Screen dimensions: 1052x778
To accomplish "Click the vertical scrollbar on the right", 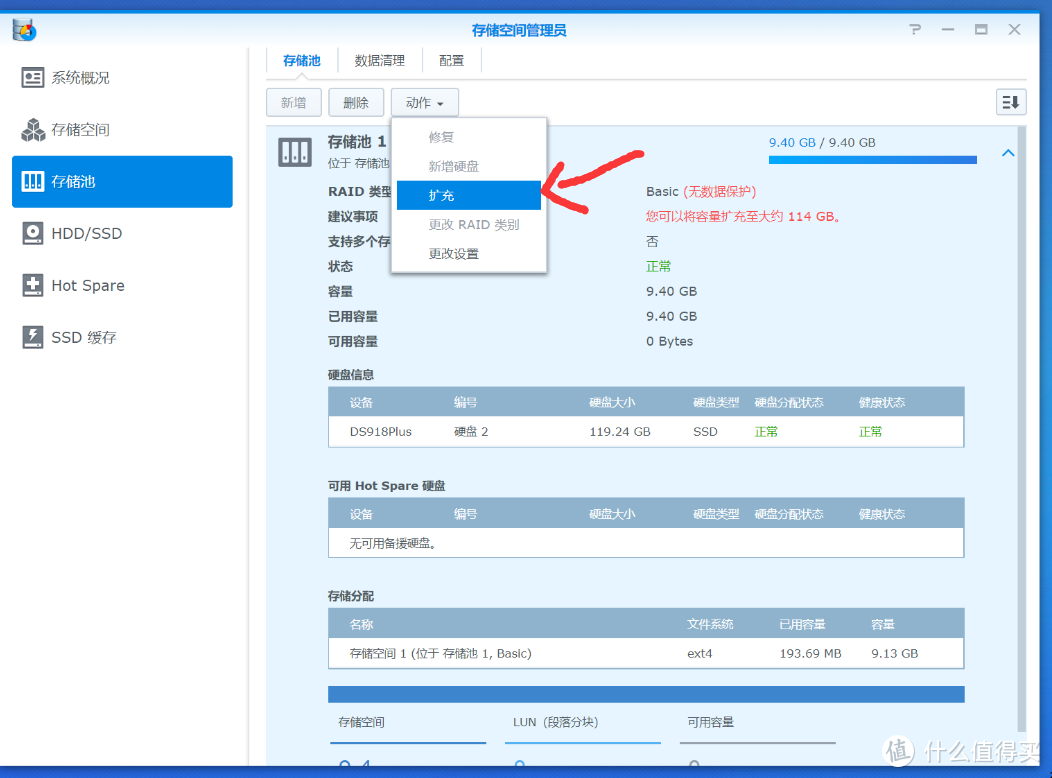I will (1021, 429).
